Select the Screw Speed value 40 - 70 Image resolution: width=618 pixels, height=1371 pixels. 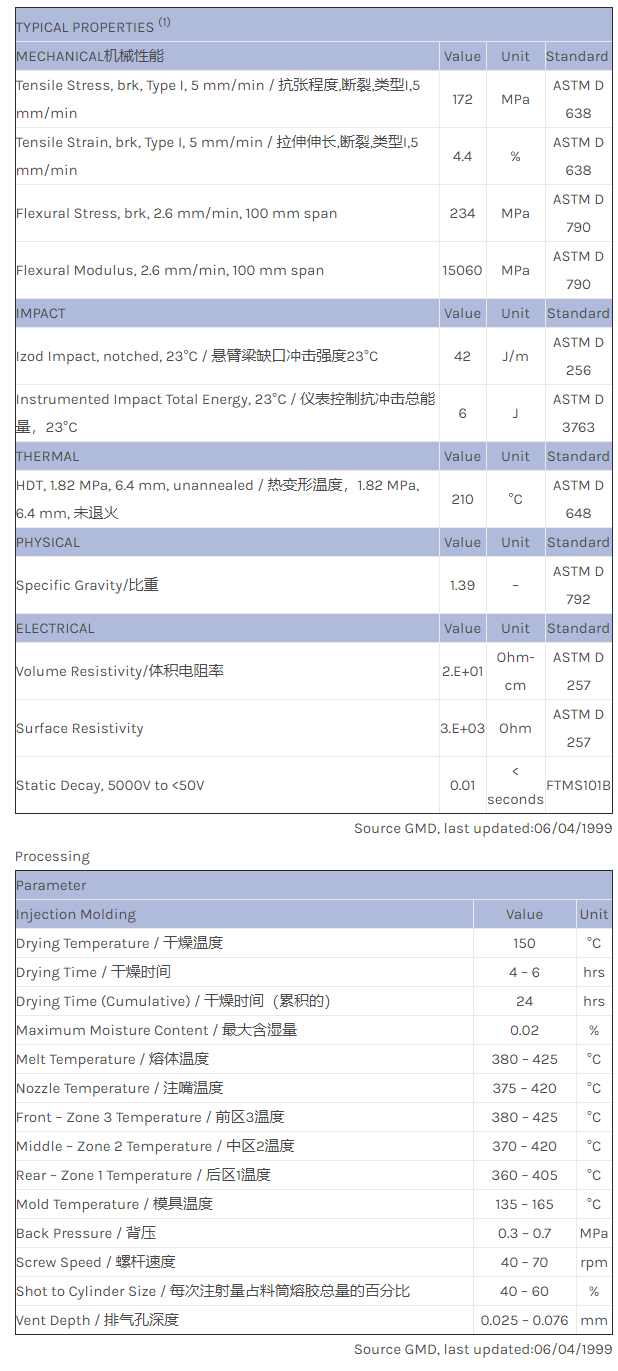524,1262
